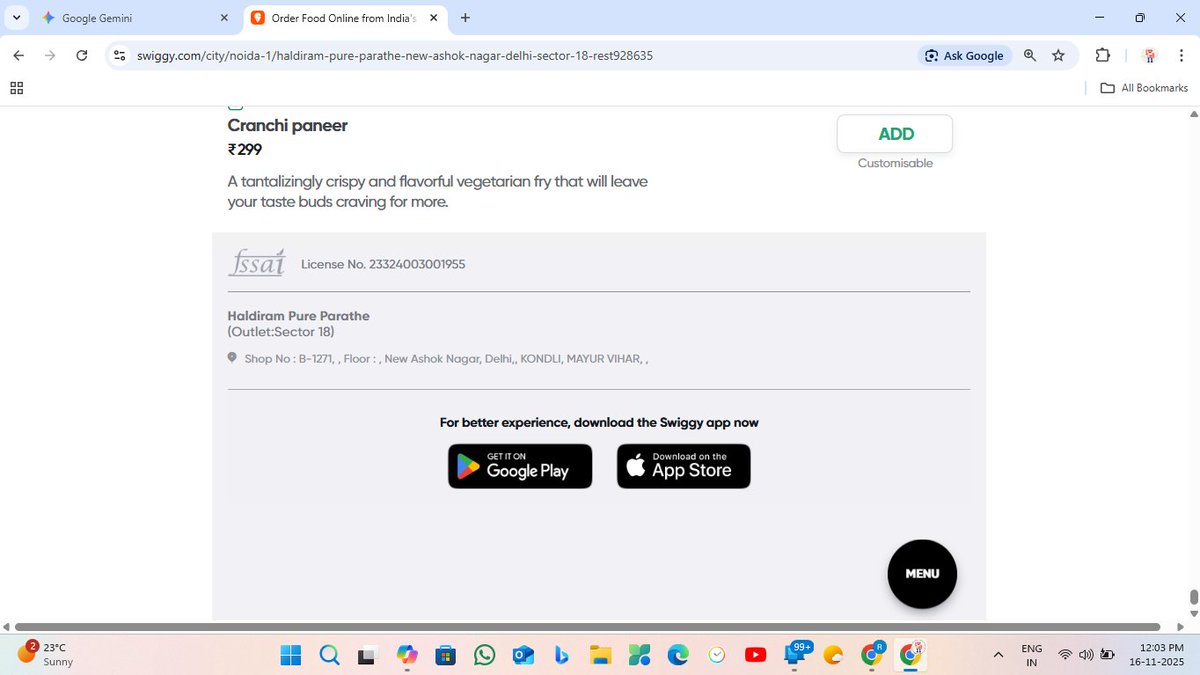
Task: Open the Get it on Google Play badge
Action: pyautogui.click(x=520, y=466)
